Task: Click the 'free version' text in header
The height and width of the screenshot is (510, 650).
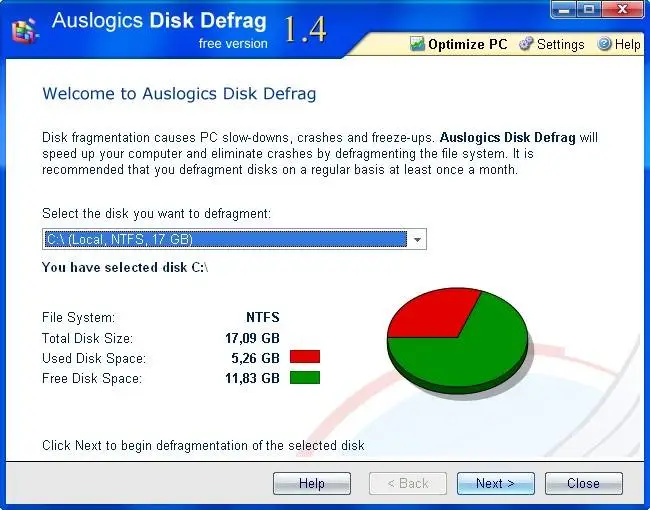Action: [x=233, y=43]
